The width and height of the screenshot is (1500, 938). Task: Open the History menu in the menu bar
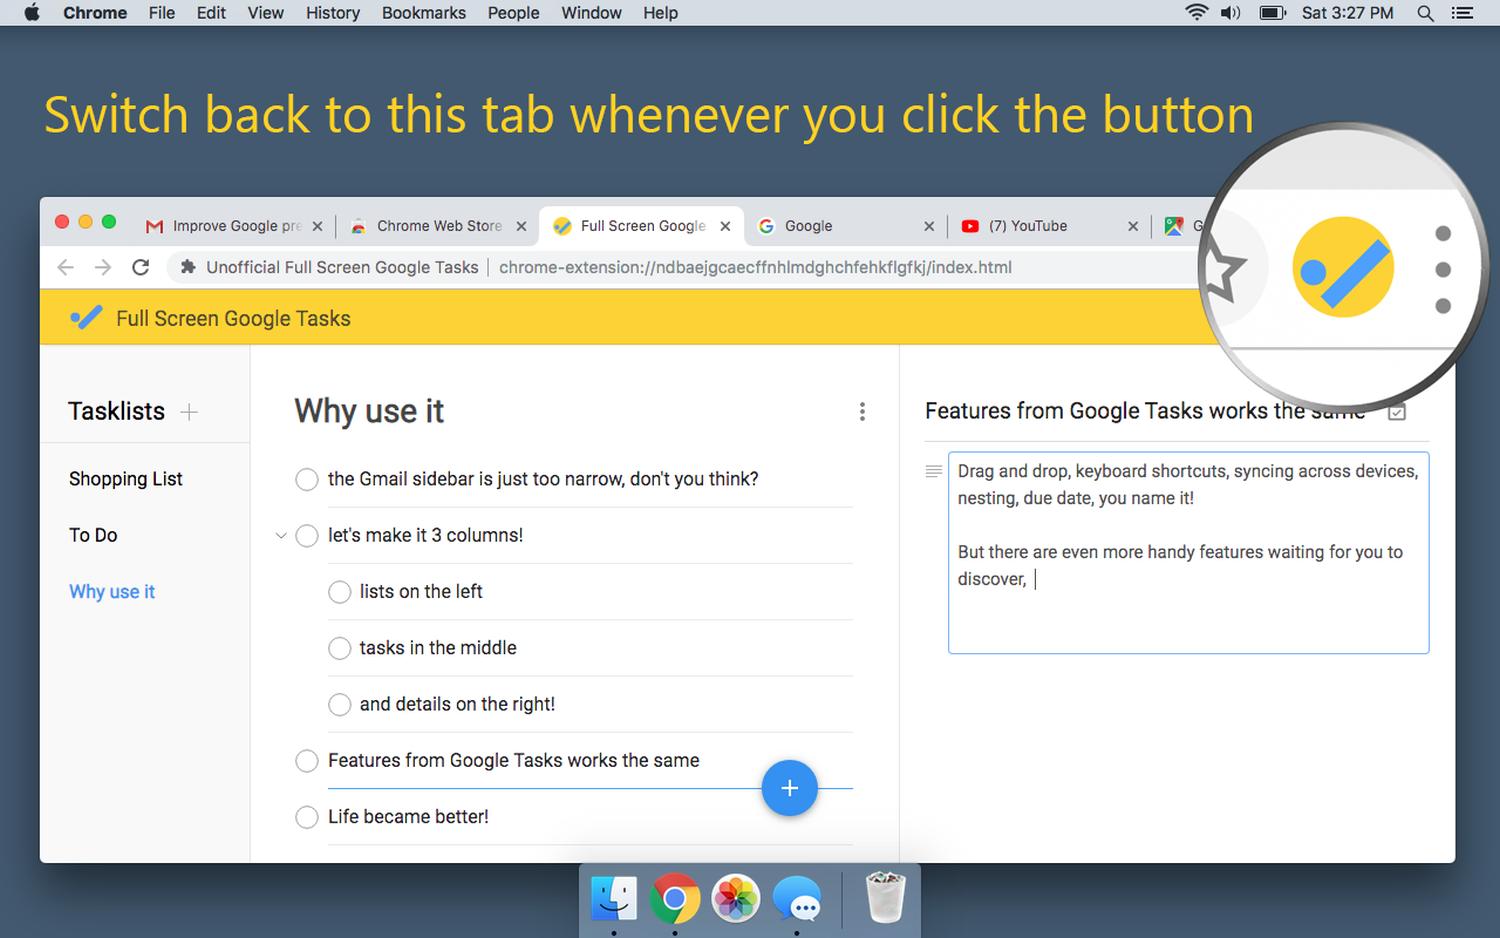point(332,13)
